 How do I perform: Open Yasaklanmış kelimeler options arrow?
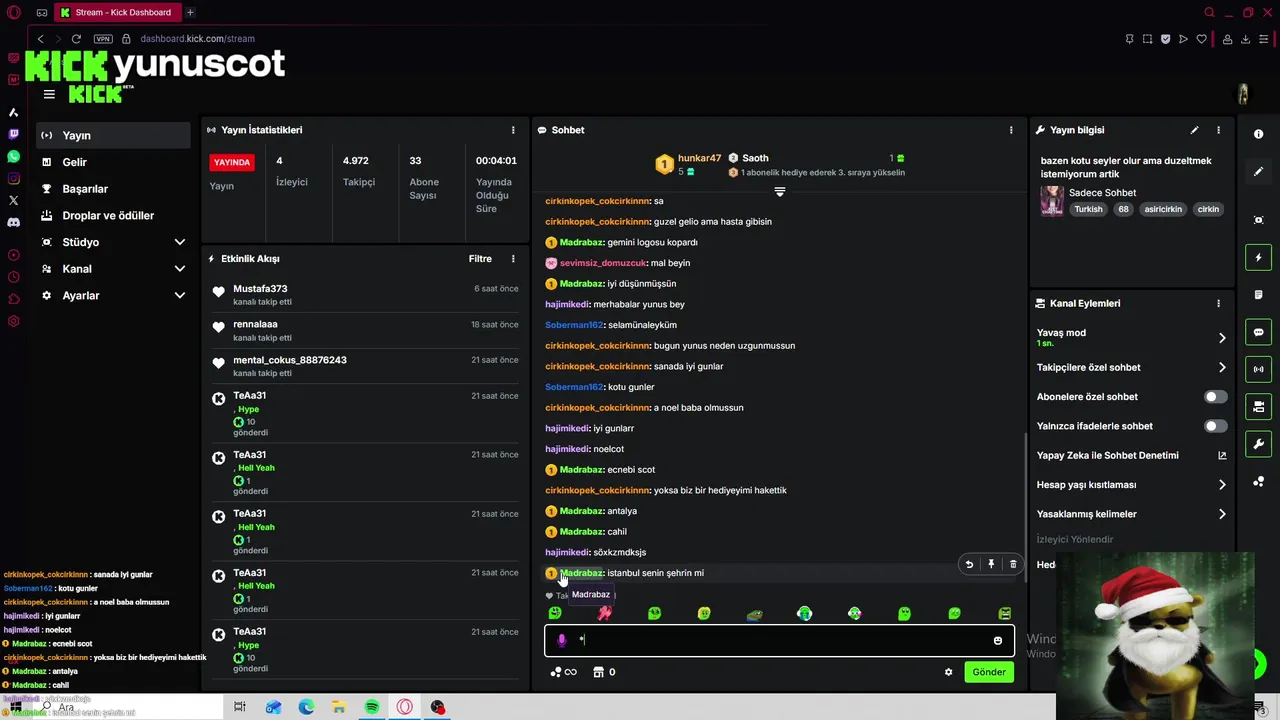pyautogui.click(x=1221, y=514)
